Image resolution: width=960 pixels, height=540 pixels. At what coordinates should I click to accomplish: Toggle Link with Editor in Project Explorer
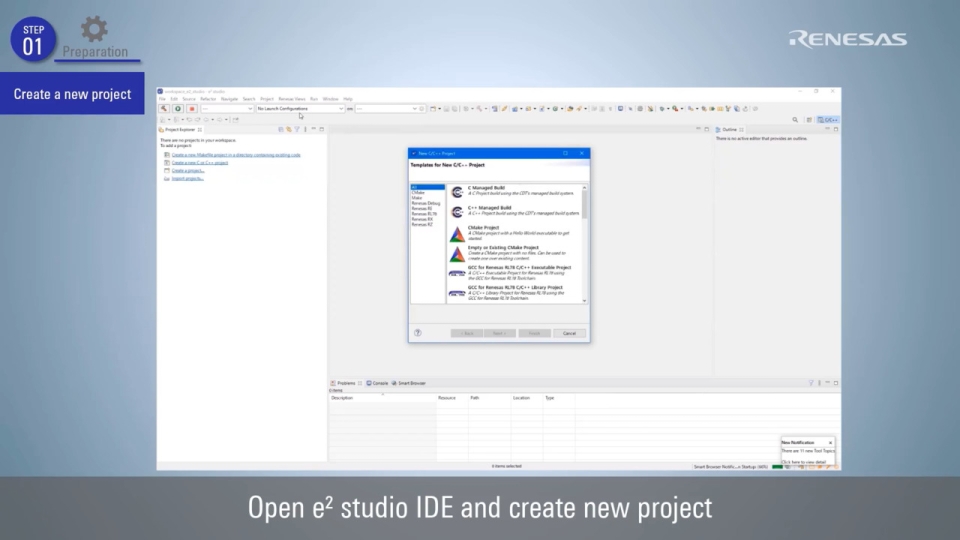pos(289,130)
